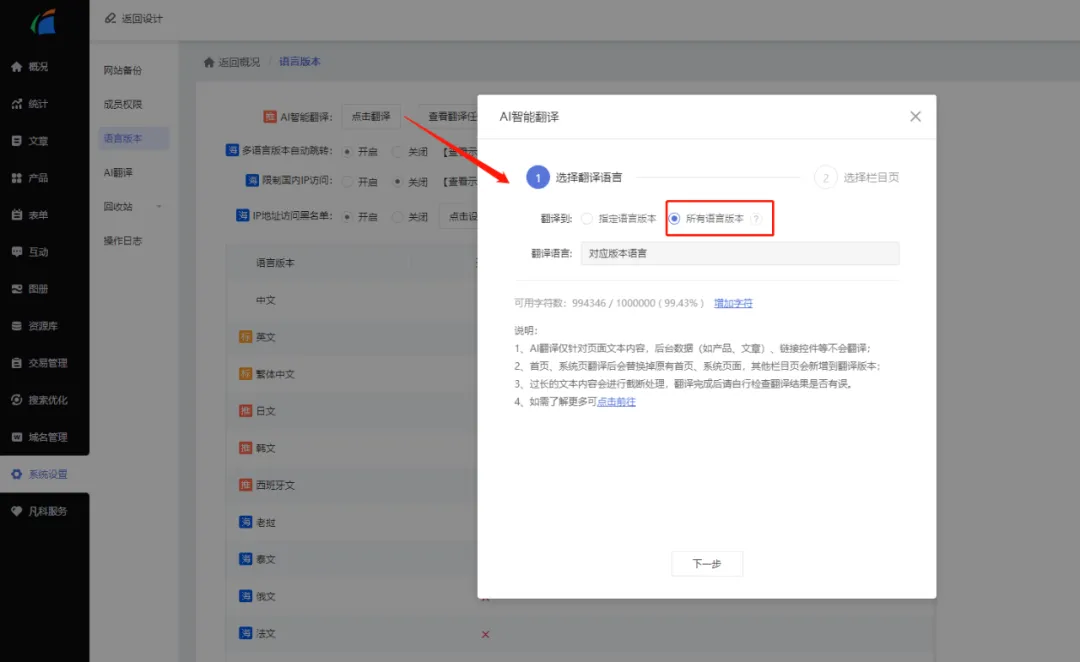Click the 翻译语言 field 对应版本语言
Screen dimensions: 1080x662
[x=740, y=254]
